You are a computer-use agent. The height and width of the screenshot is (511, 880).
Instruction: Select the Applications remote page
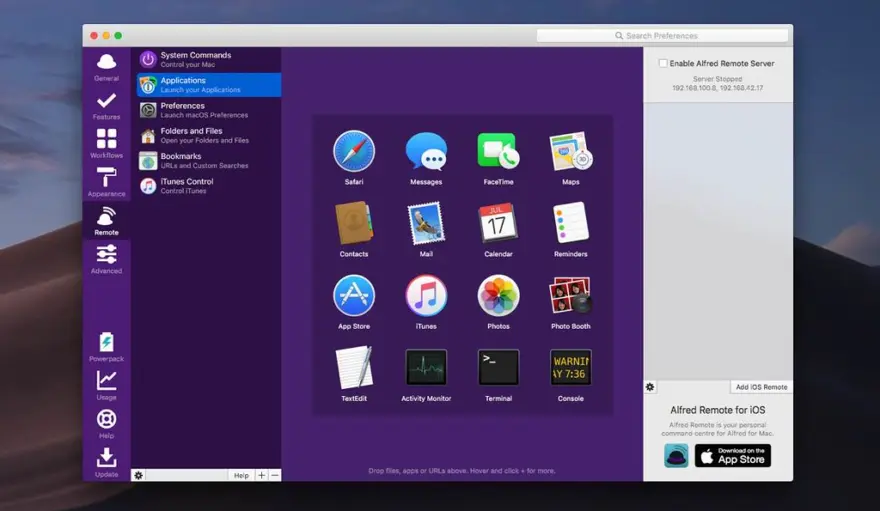209,85
